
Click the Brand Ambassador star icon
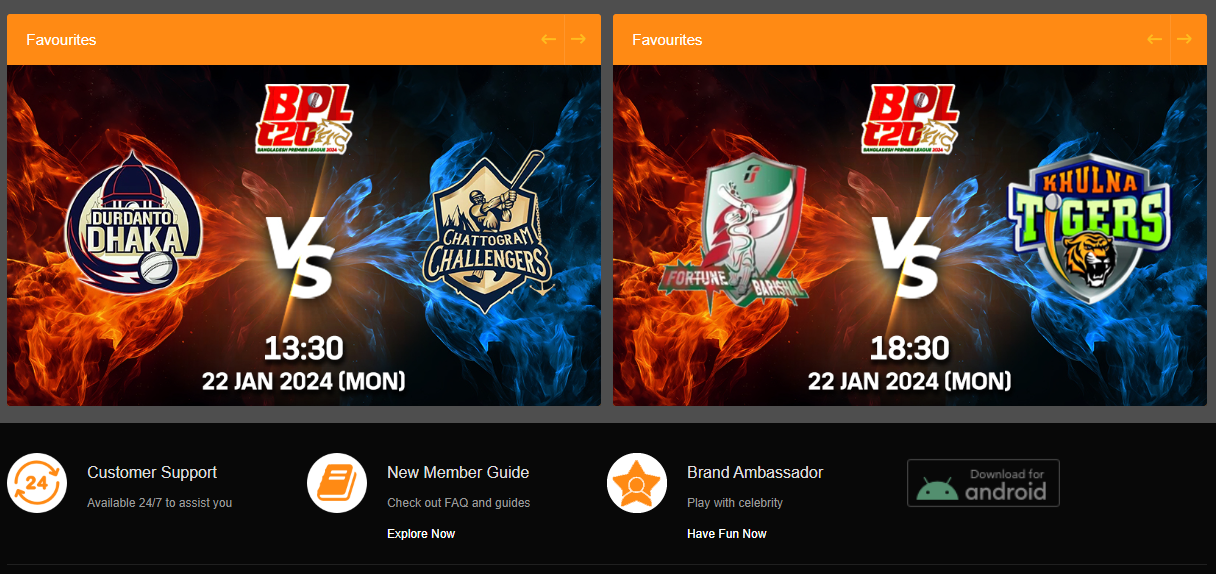pyautogui.click(x=637, y=483)
